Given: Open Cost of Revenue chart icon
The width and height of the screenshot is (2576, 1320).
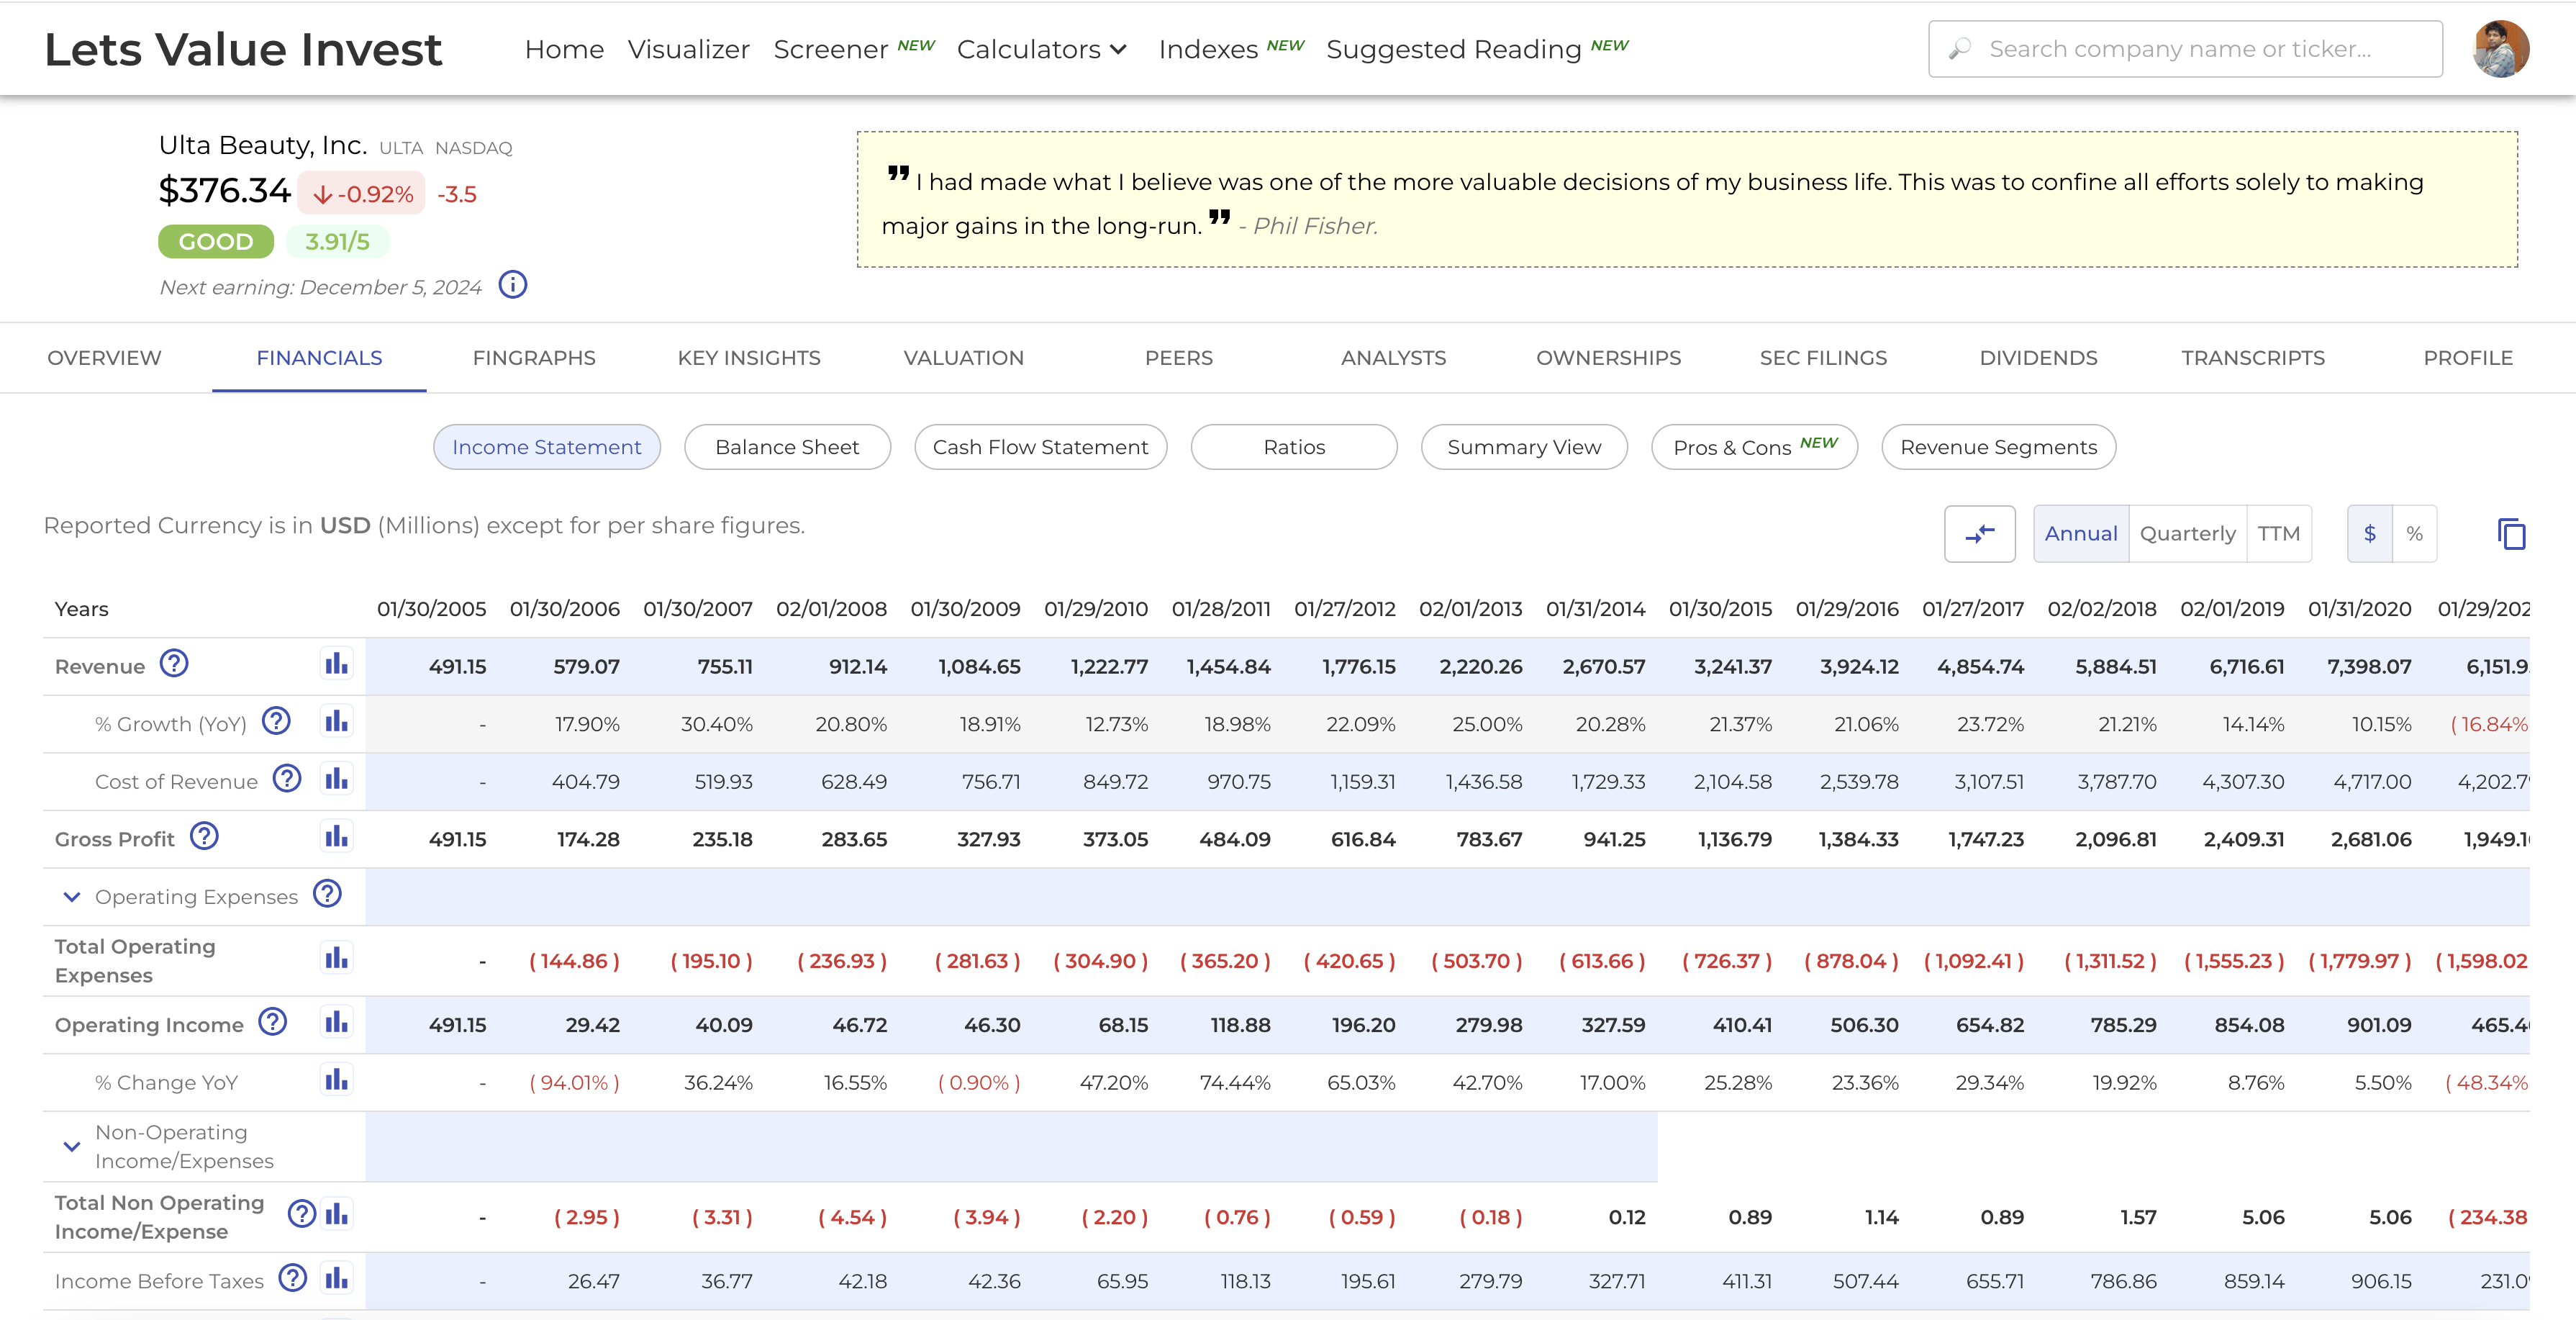Looking at the screenshot, I should point(336,779).
